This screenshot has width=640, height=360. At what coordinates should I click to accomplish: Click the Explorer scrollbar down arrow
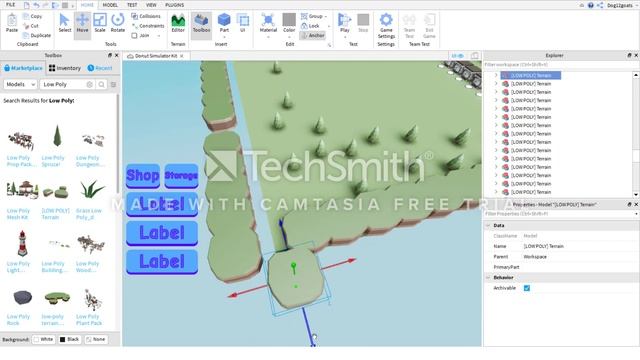636,194
